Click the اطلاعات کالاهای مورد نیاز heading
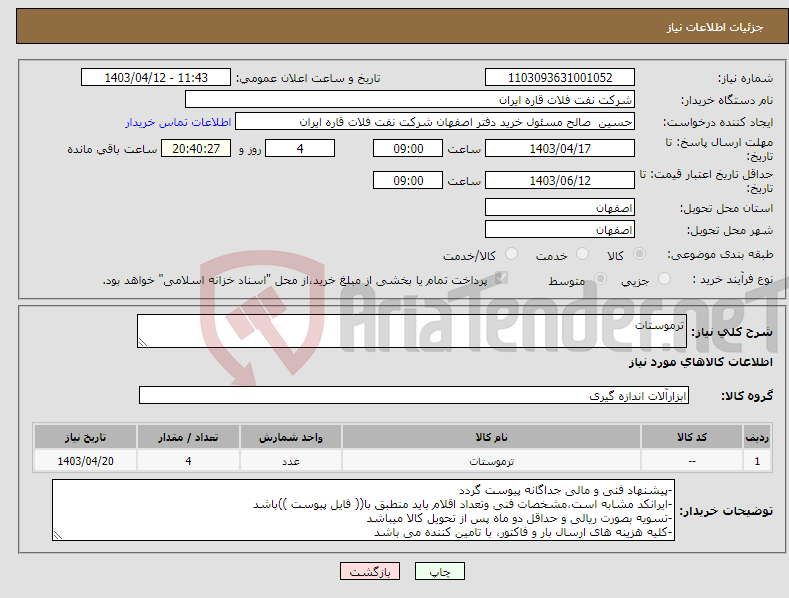The height and width of the screenshot is (598, 789). click(700, 362)
